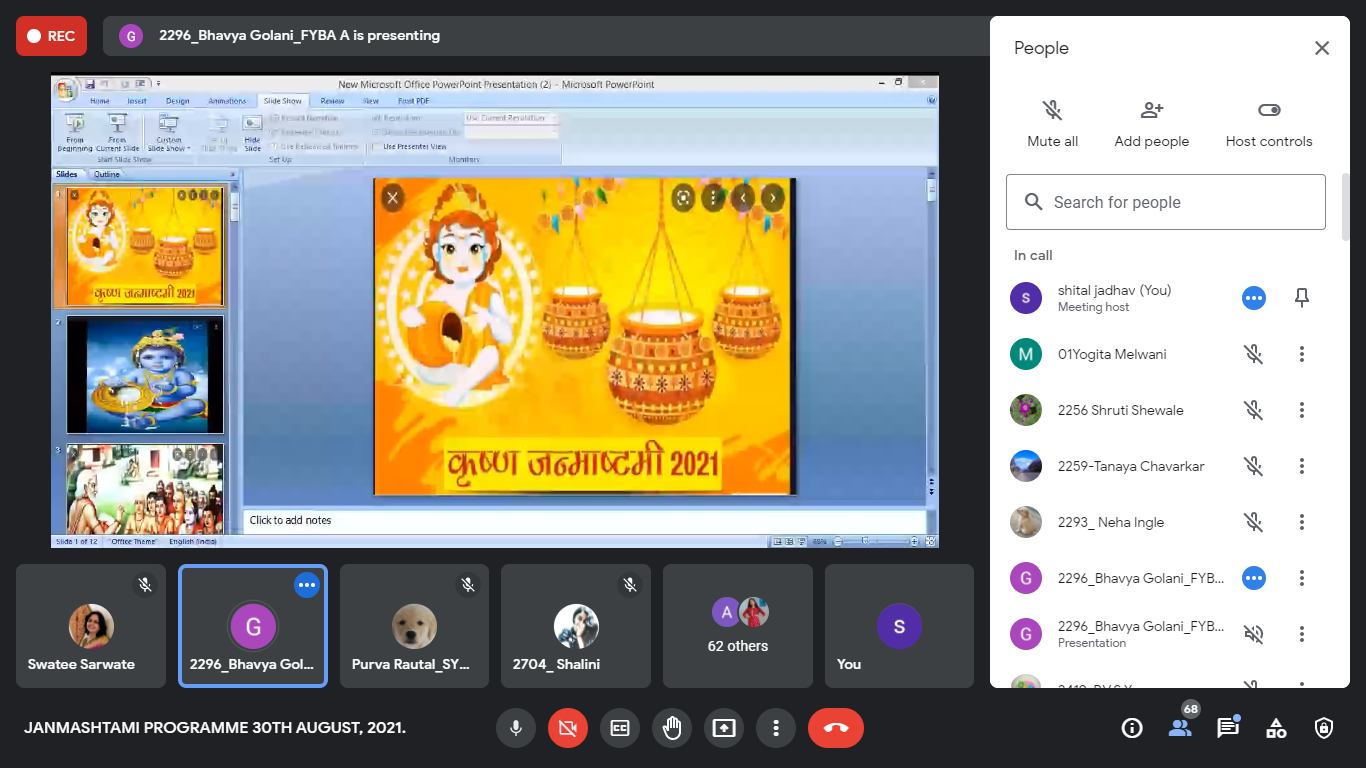Open the host controls shield icon
1366x768 pixels.
point(1324,728)
